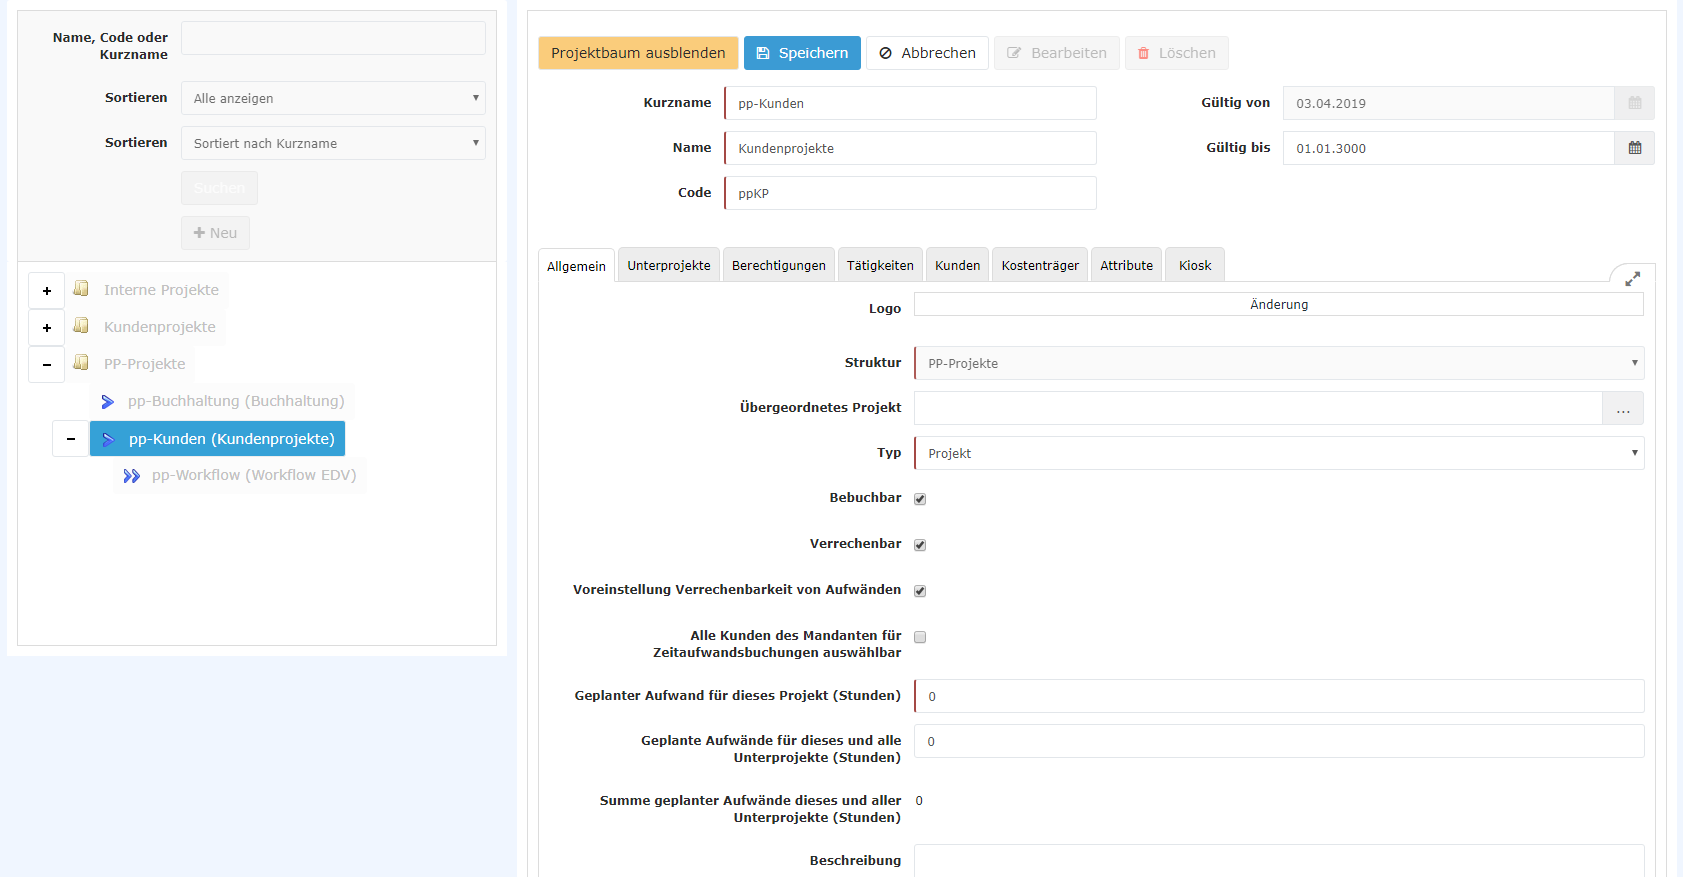Save with the Speichern button

point(802,53)
